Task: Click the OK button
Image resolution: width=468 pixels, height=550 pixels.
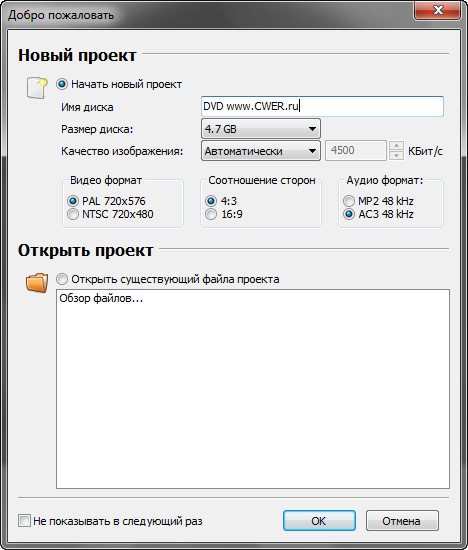Action: [319, 521]
